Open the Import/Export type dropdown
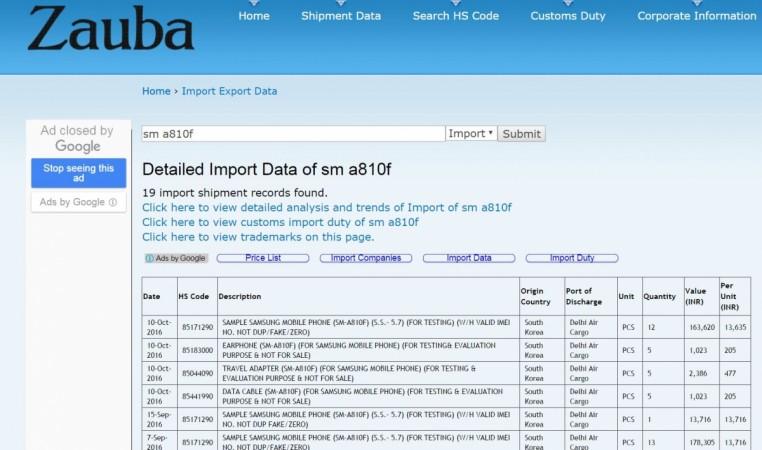 [470, 134]
